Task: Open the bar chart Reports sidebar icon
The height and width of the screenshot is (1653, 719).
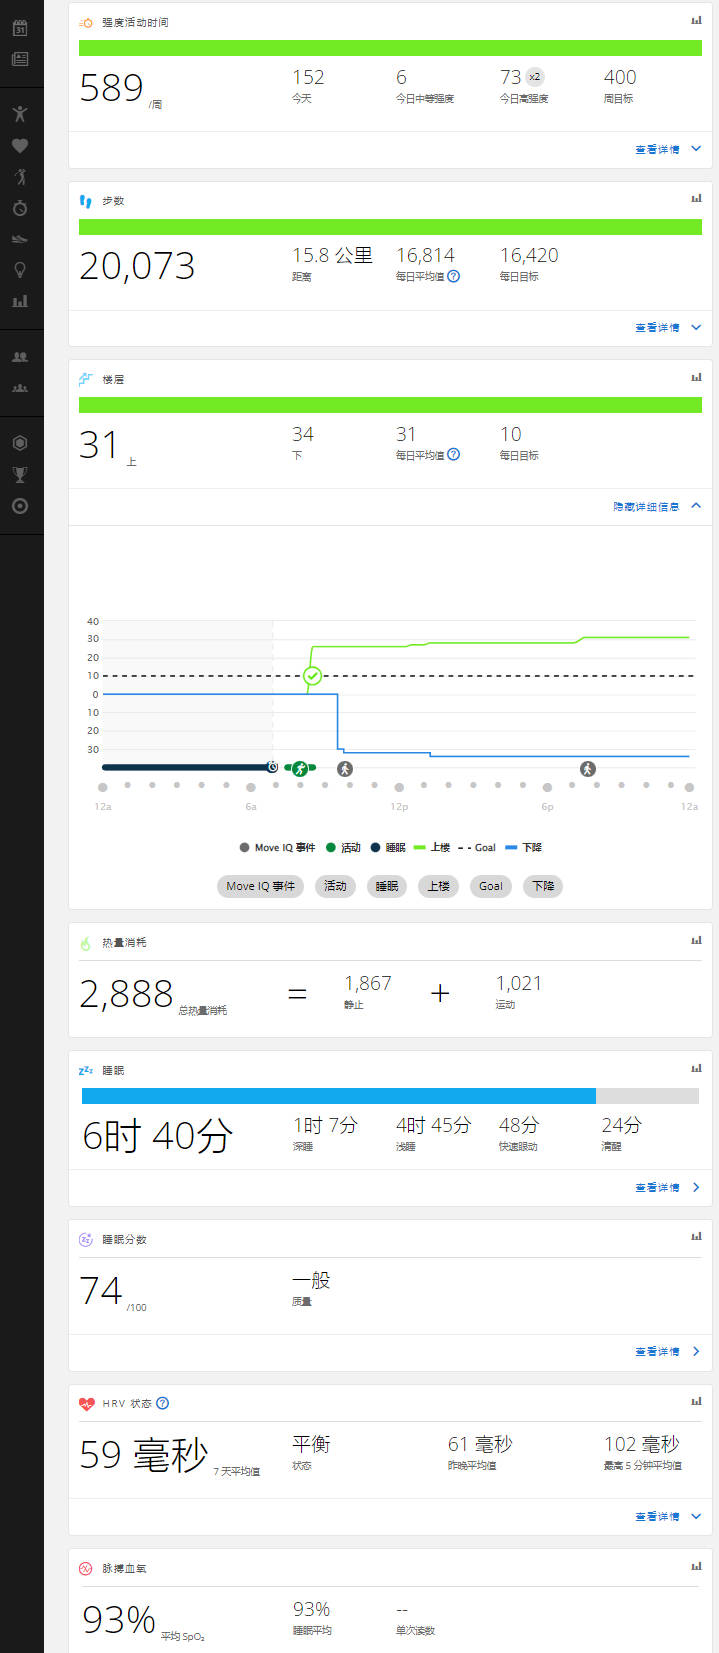Action: [x=20, y=301]
